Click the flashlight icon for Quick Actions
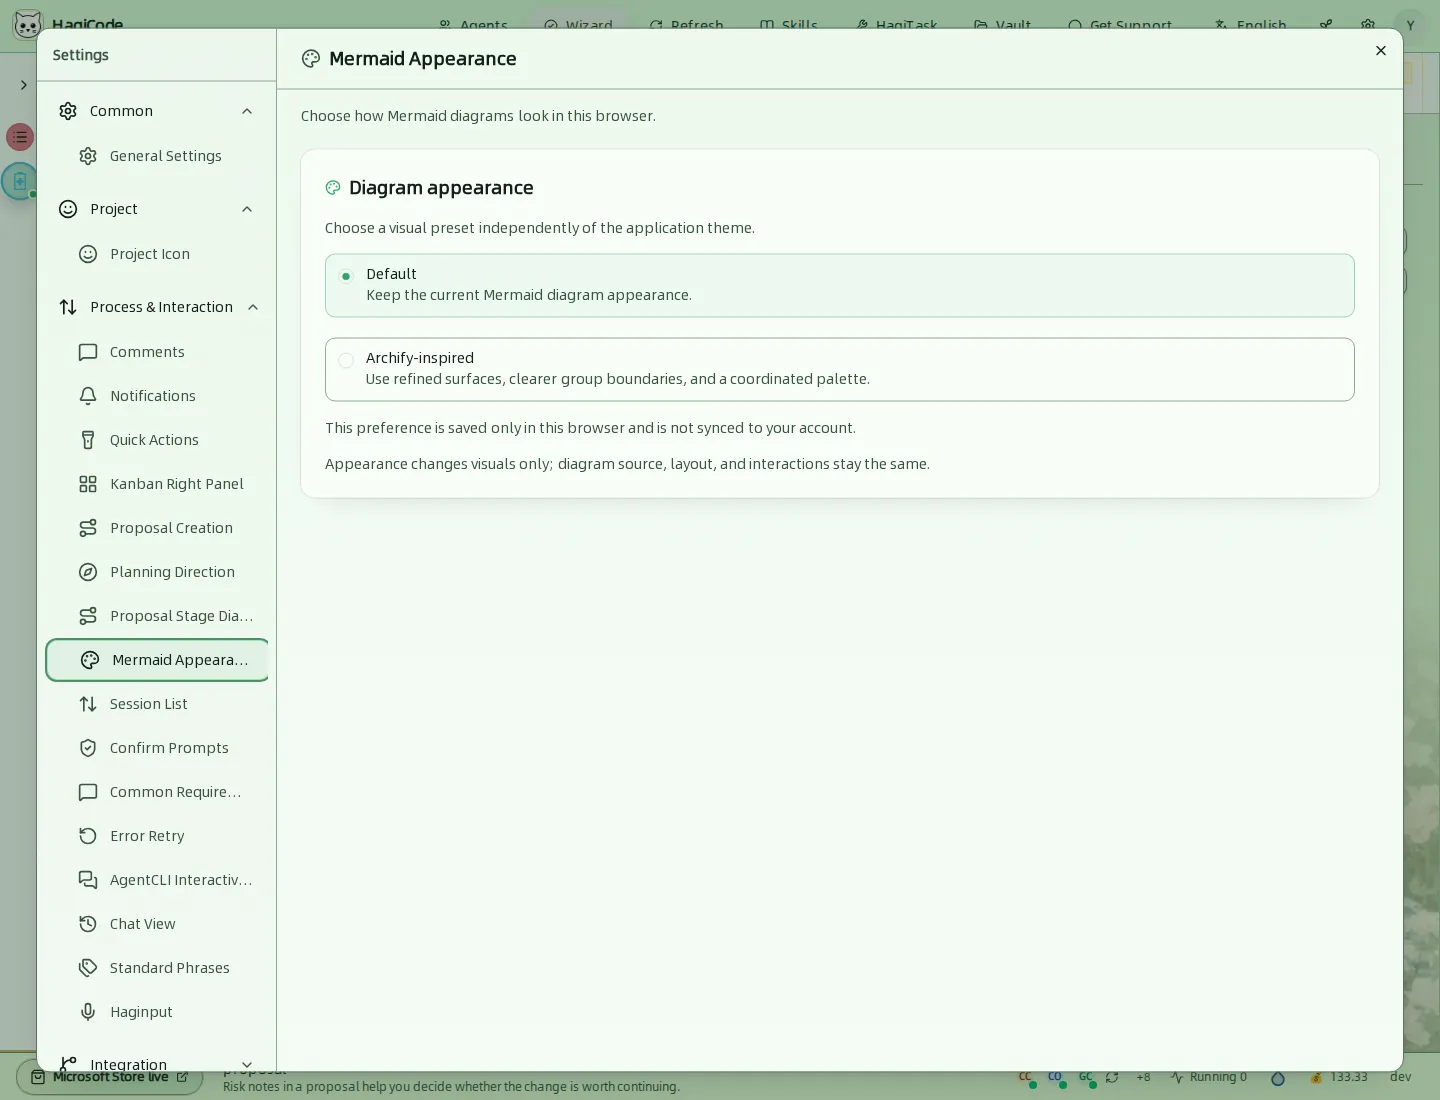The height and width of the screenshot is (1100, 1440). [88, 440]
